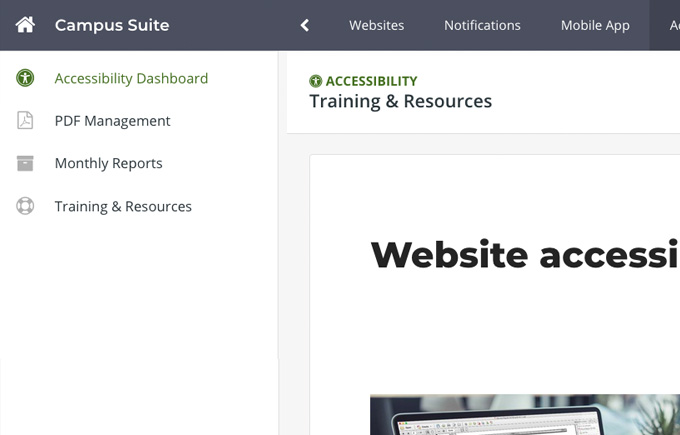This screenshot has width=680, height=435.
Task: Click the lifebuoy Training & Resources icon
Action: (x=25, y=206)
